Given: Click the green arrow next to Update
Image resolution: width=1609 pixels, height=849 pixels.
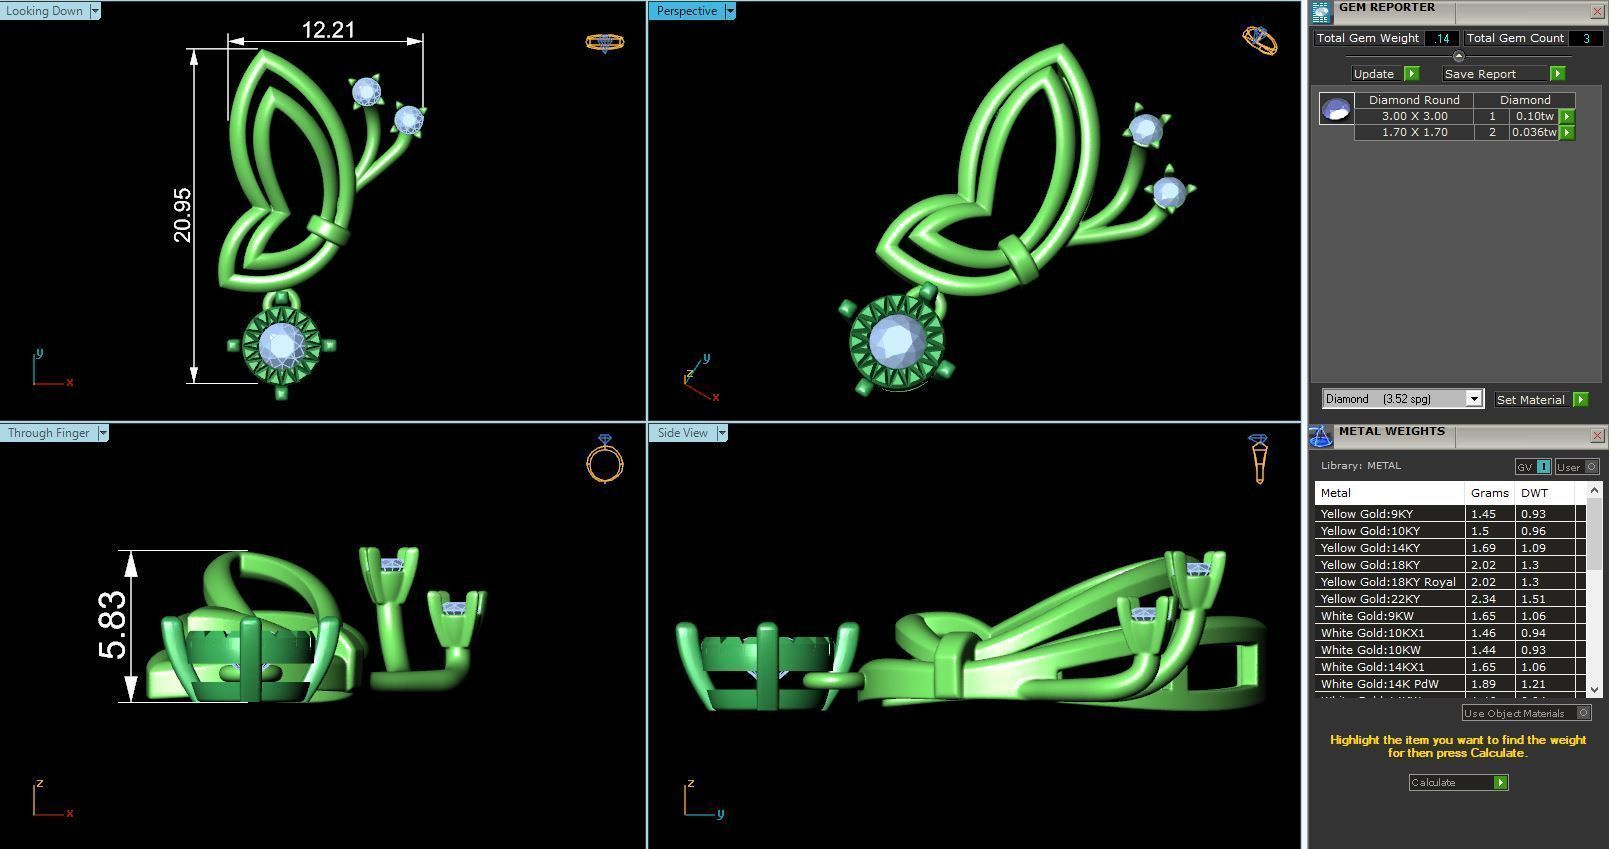Looking at the screenshot, I should [x=1411, y=74].
